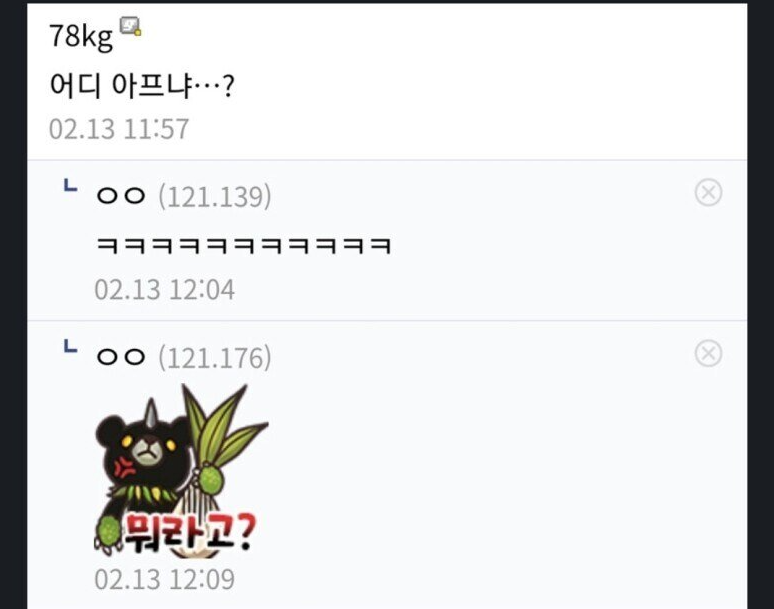Click the gallog icon next to 78kg
Viewport: 774px width, 609px height.
(131, 26)
